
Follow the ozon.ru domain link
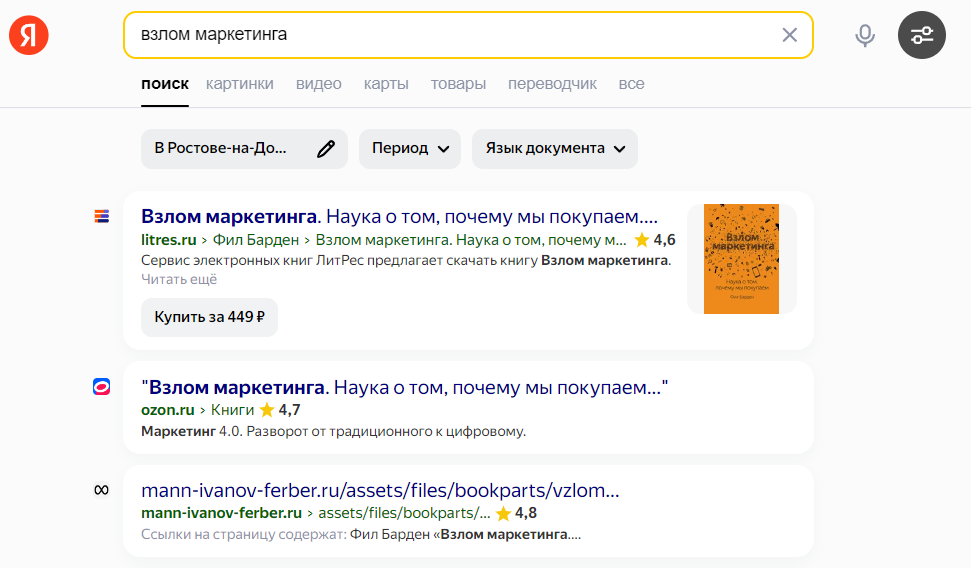168,410
